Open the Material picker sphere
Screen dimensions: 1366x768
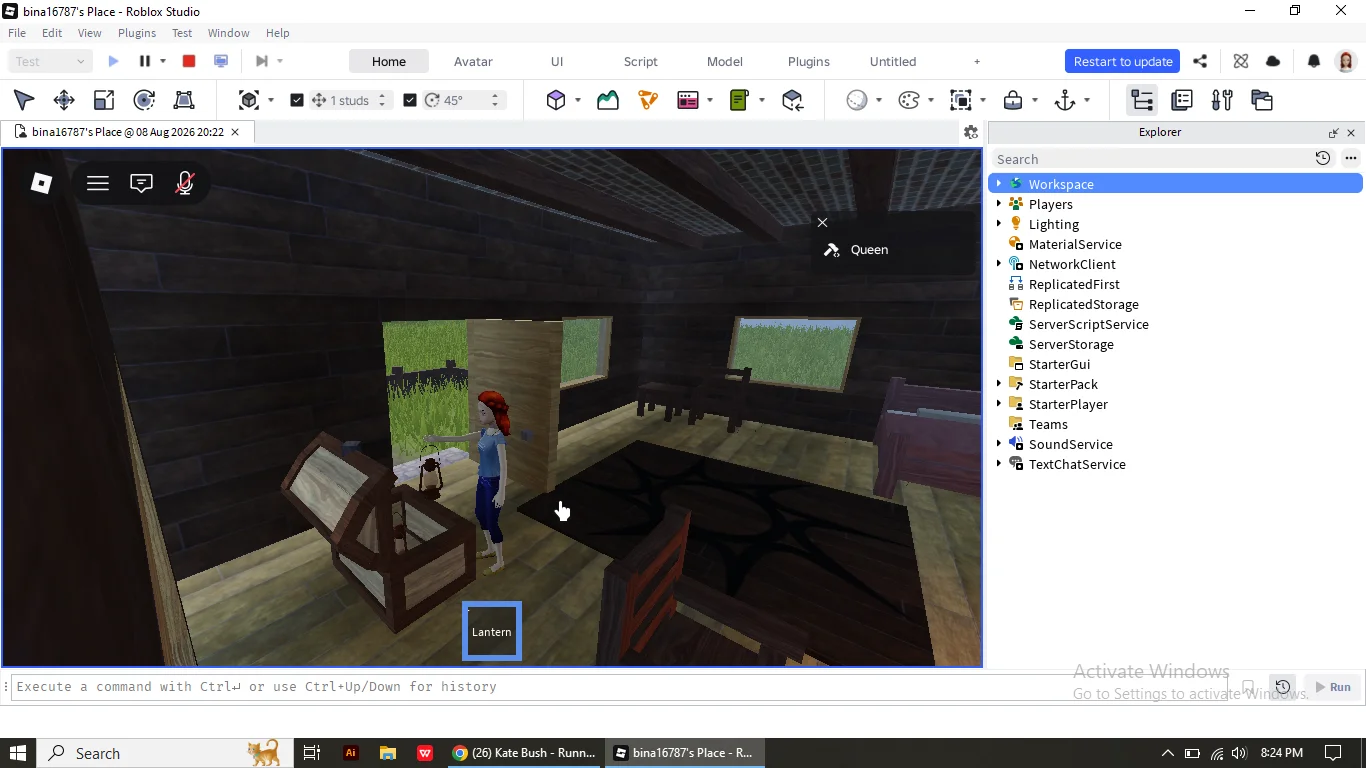coord(857,100)
